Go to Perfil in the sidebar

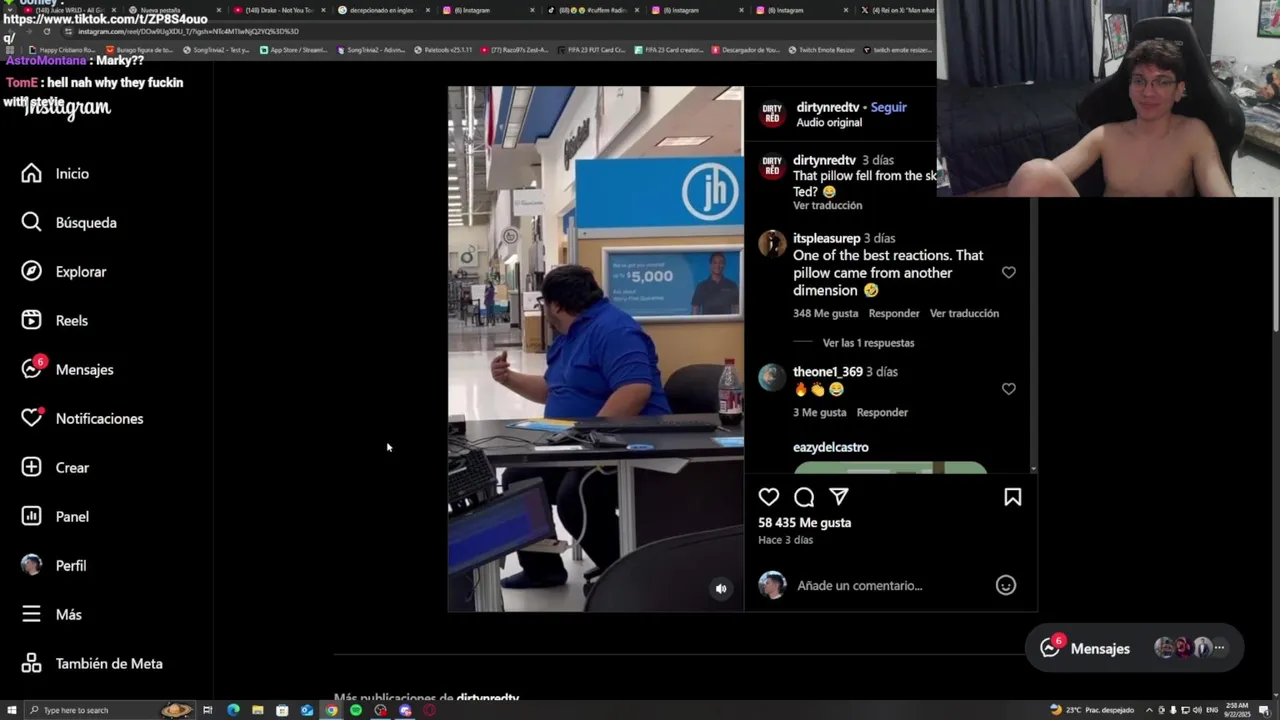pos(54,566)
